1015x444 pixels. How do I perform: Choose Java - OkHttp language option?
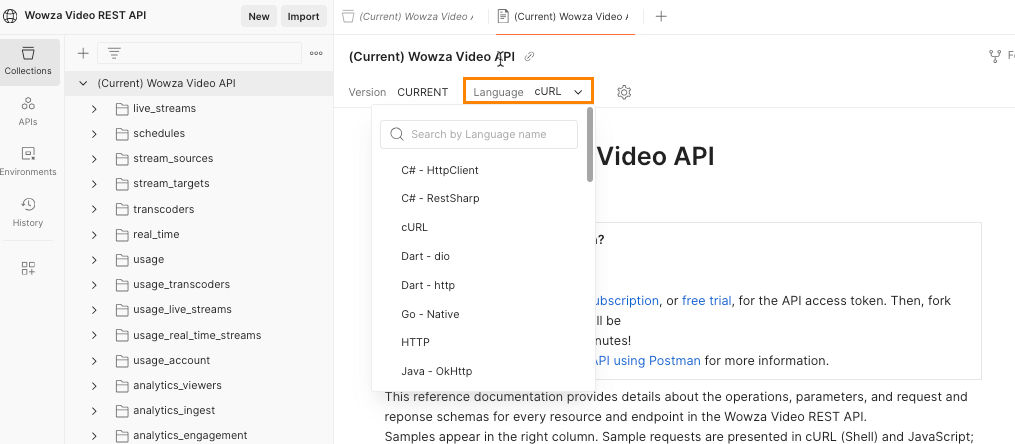pyautogui.click(x=436, y=371)
